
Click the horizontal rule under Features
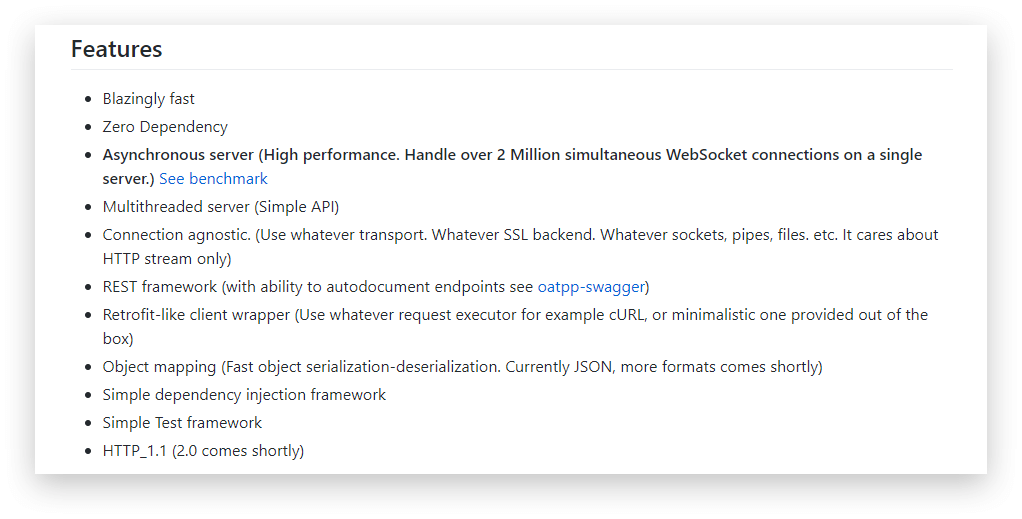coord(512,69)
